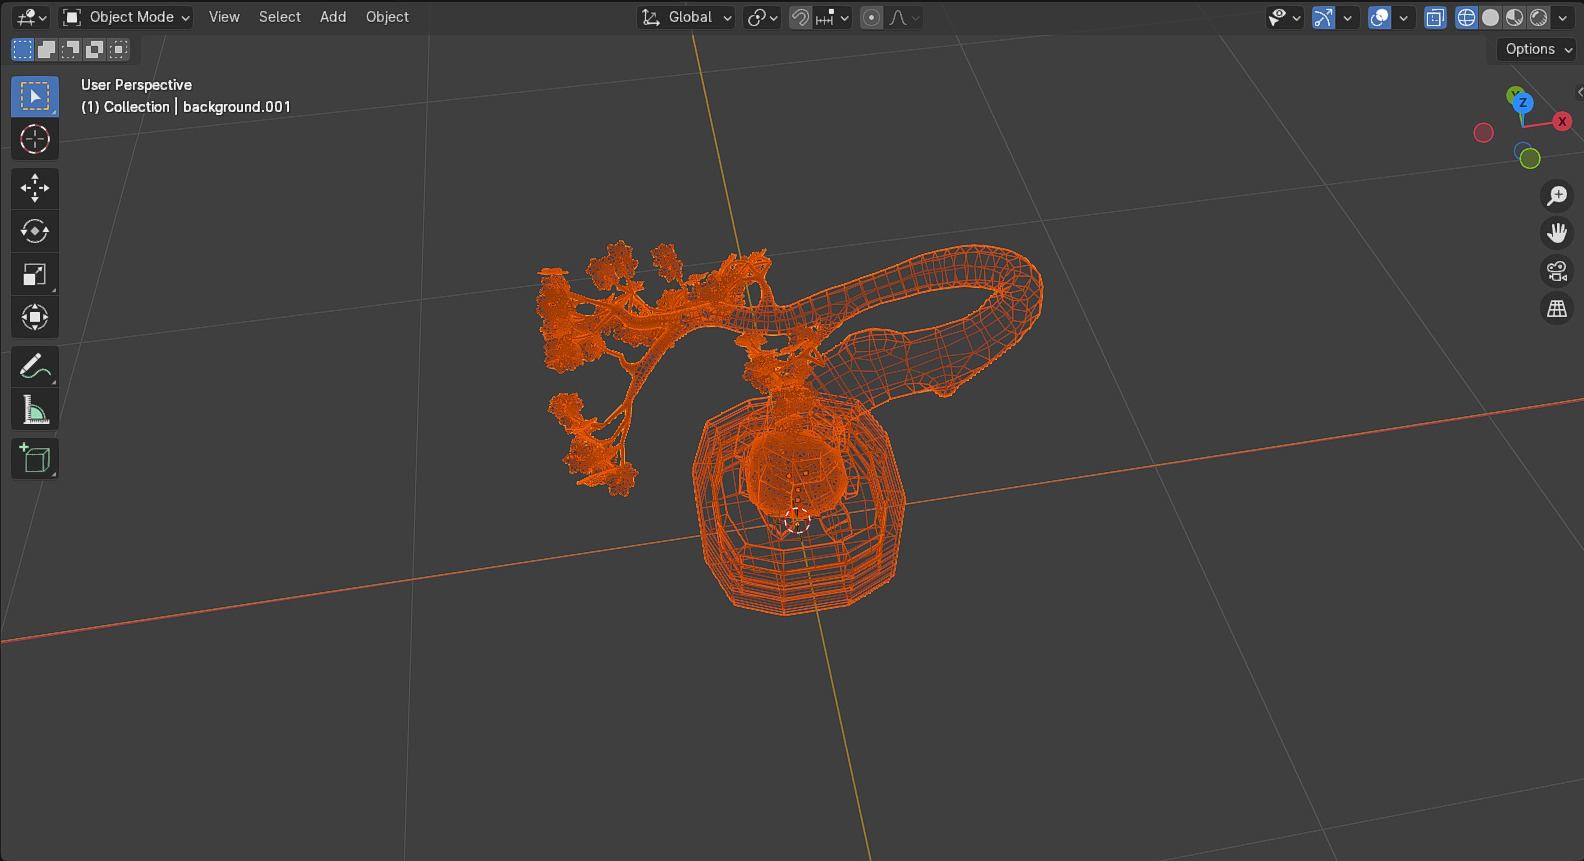Select the Annotate pencil tool
Viewport: 1584px width, 861px height.
(x=35, y=367)
